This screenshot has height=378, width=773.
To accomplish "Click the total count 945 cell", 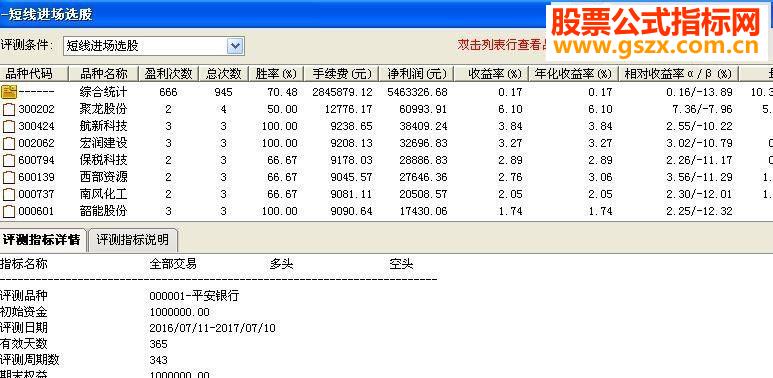I will 223,92.
